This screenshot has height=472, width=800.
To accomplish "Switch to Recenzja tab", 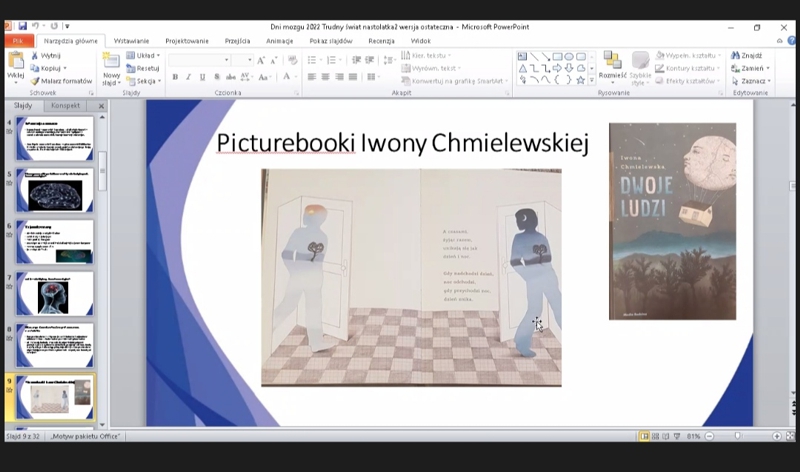I will (381, 41).
